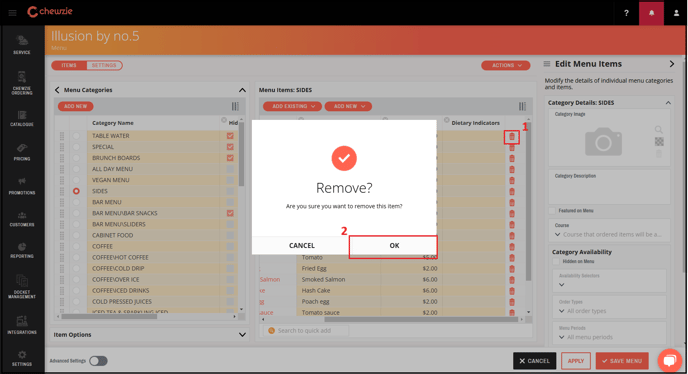This screenshot has height=374, width=688.
Task: Click bottom Cancel button with X
Action: (x=534, y=361)
